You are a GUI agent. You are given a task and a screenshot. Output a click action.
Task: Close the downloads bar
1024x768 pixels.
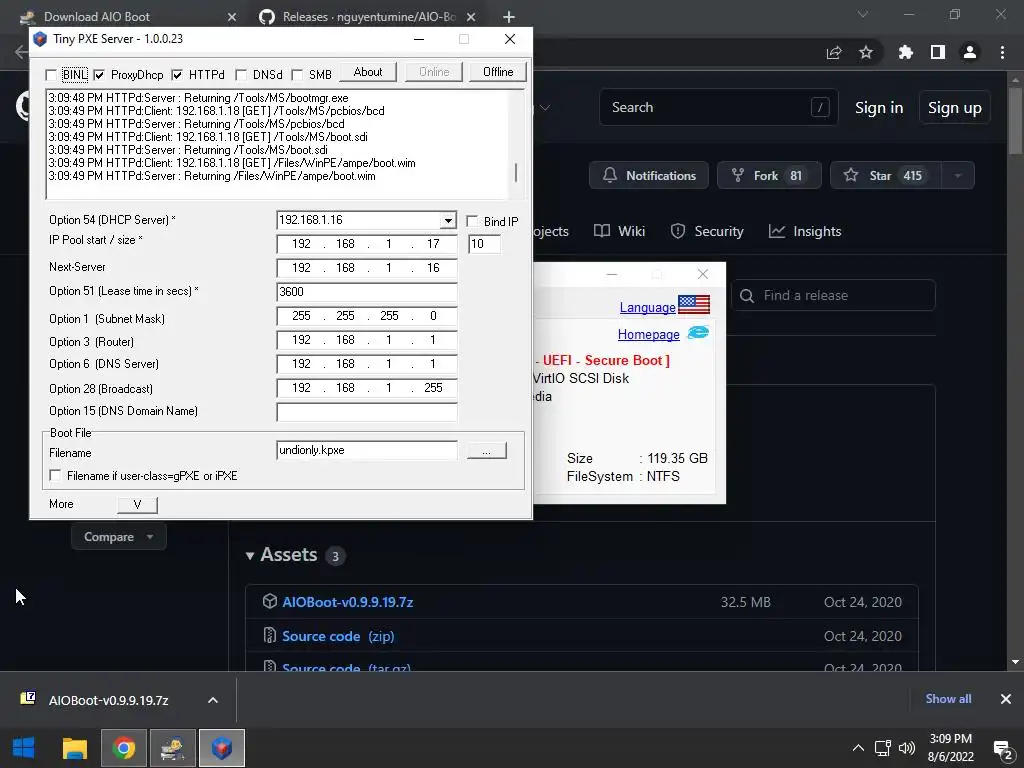point(1006,699)
